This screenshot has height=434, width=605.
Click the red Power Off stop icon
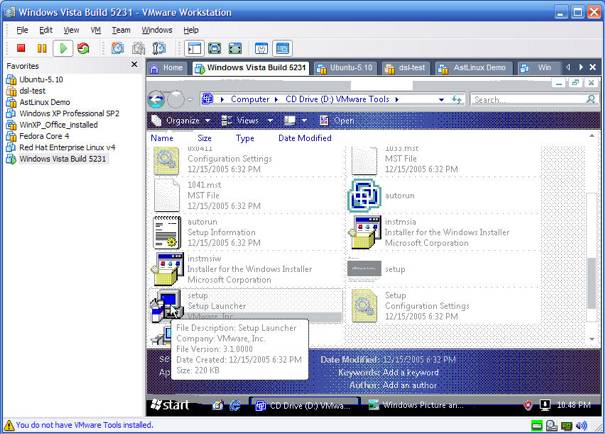pos(21,48)
